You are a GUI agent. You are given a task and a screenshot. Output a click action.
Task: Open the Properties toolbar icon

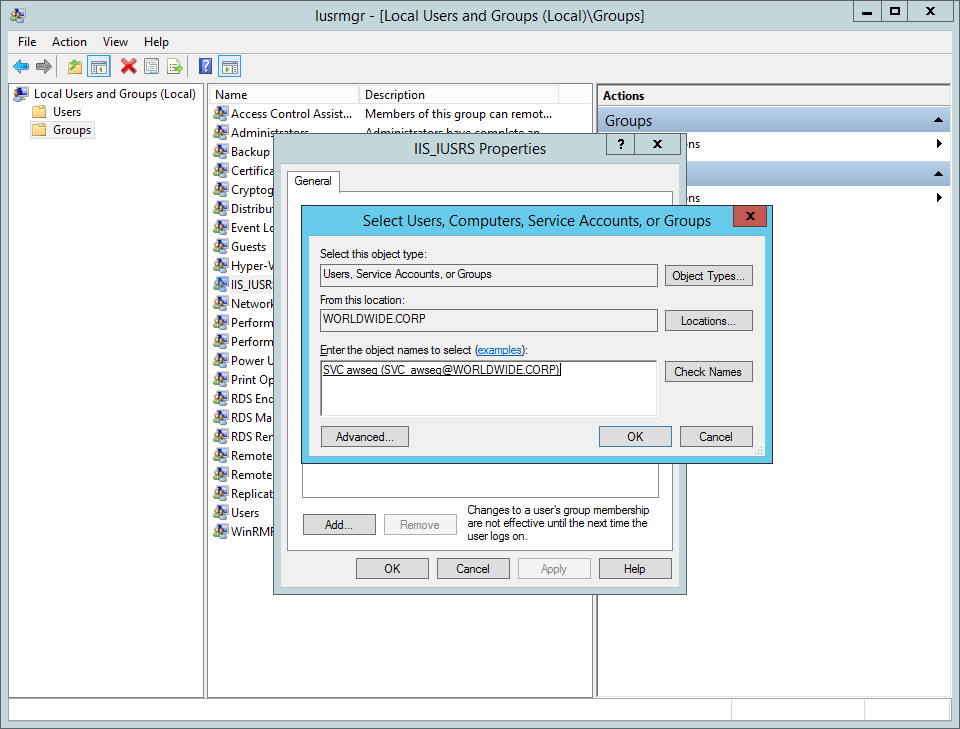click(151, 66)
